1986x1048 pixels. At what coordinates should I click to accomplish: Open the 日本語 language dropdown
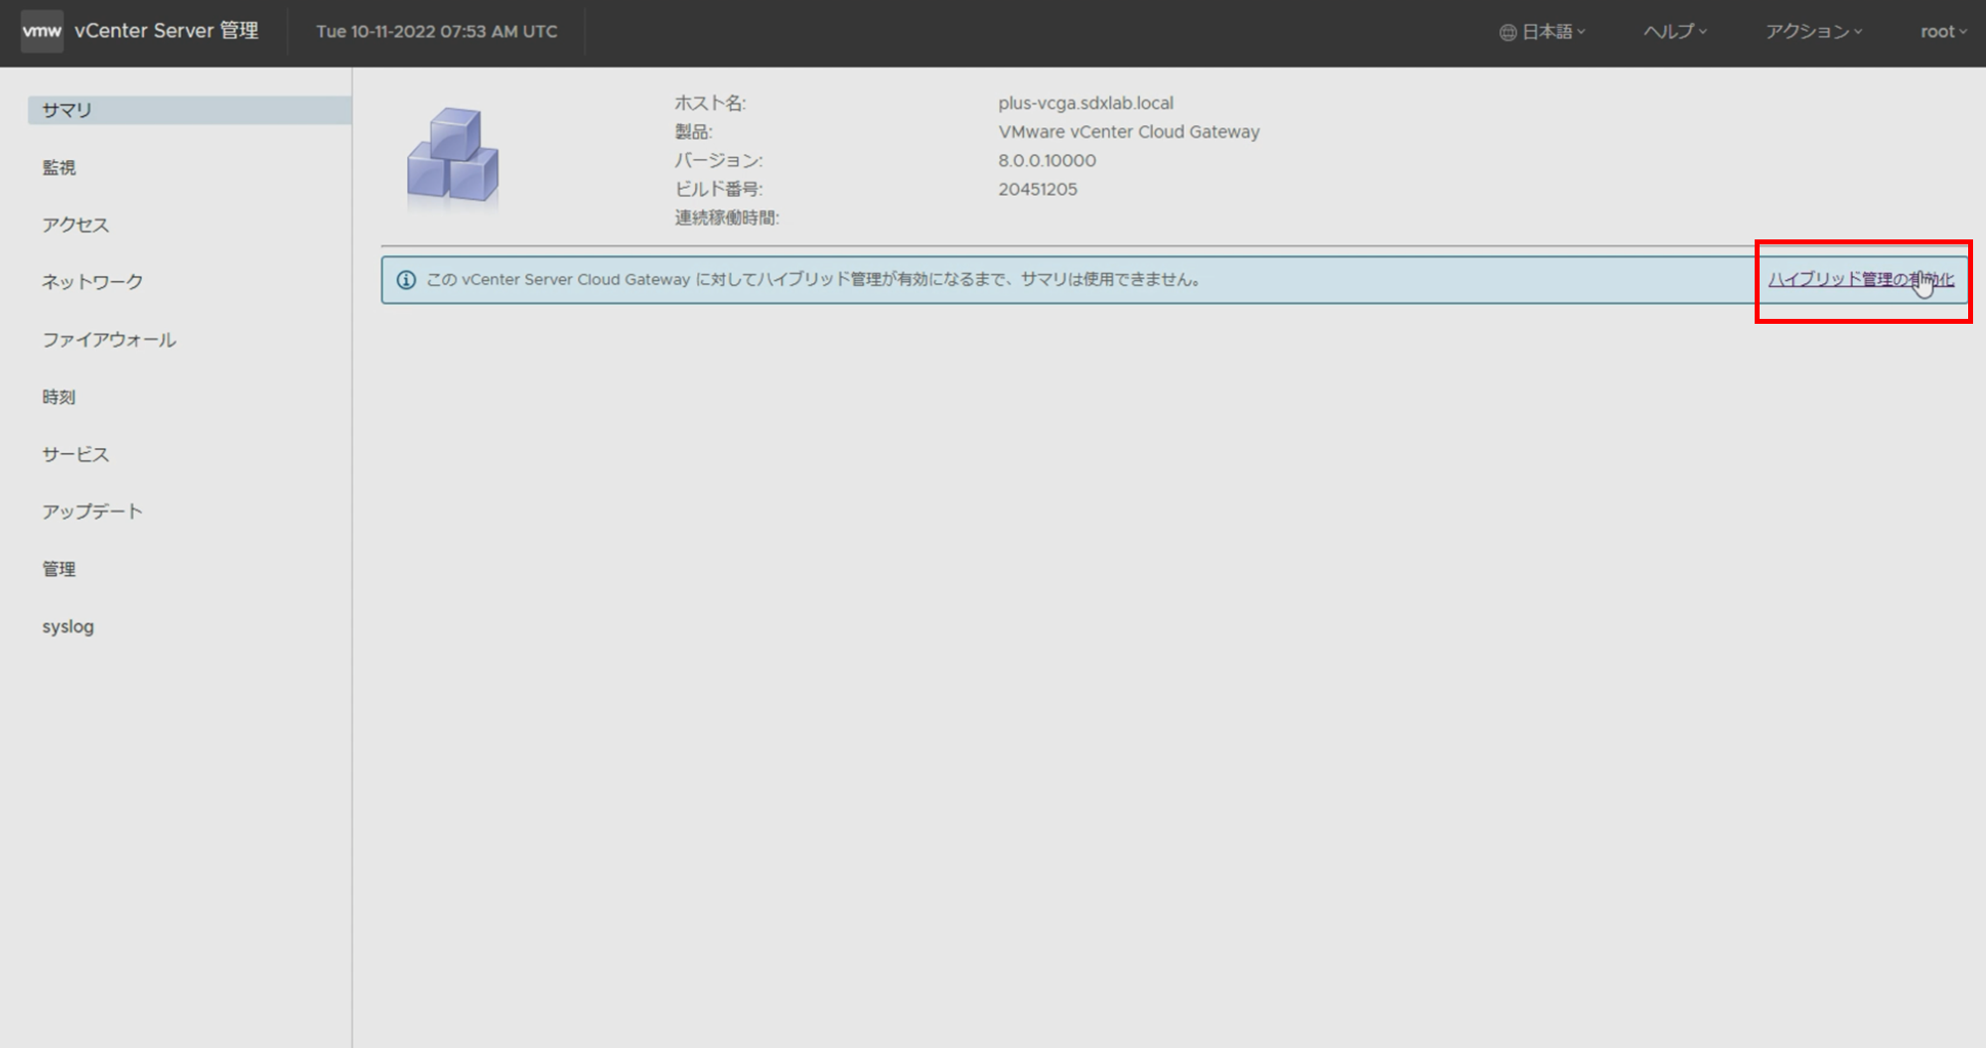1543,32
